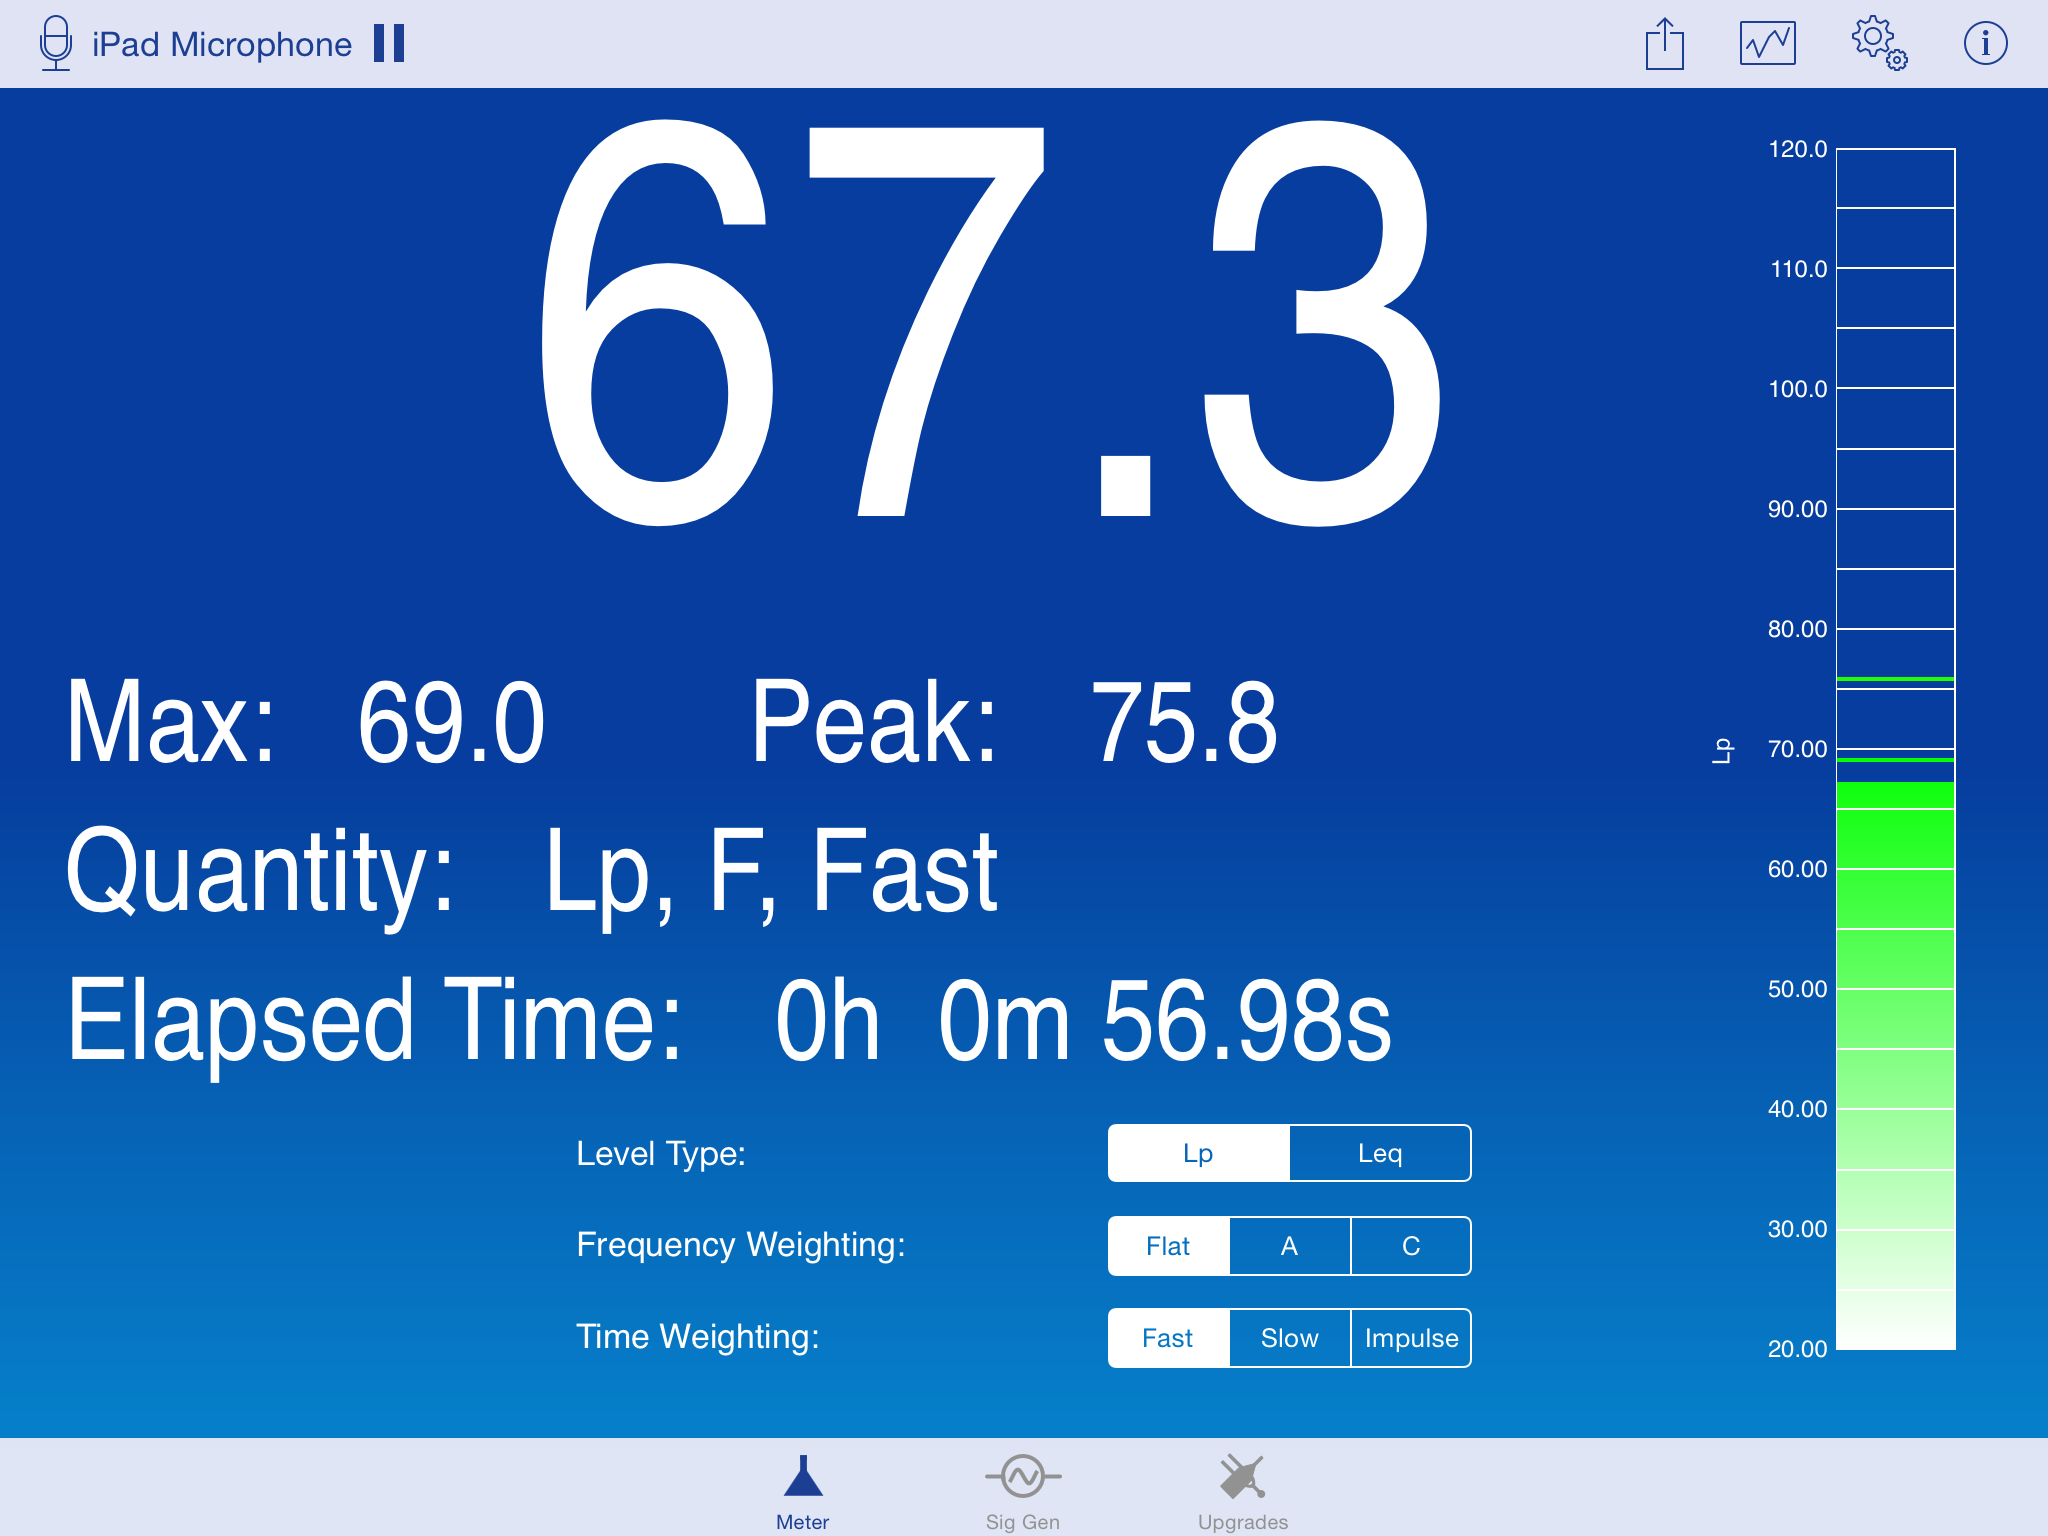This screenshot has height=1536, width=2048.
Task: Select Impulse time weighting
Action: [x=1411, y=1337]
